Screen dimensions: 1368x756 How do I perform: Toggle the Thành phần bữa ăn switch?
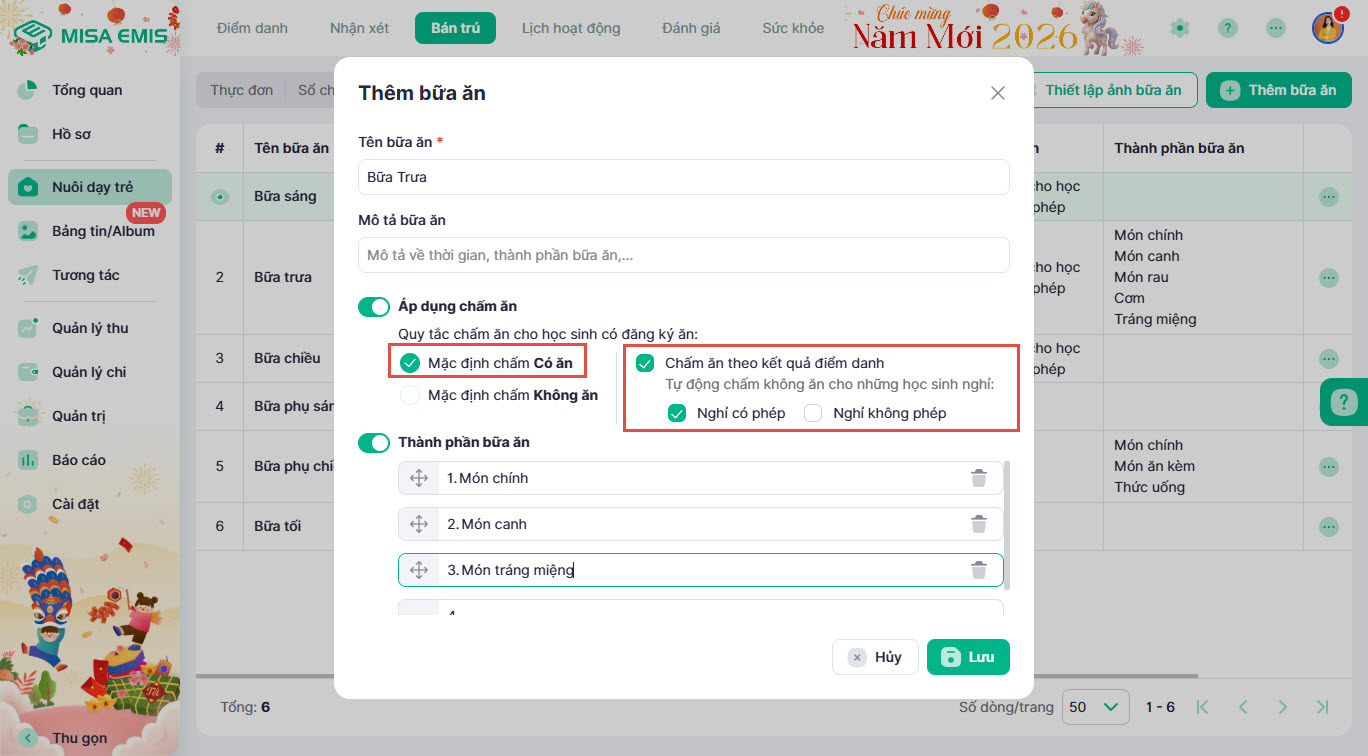[x=374, y=442]
